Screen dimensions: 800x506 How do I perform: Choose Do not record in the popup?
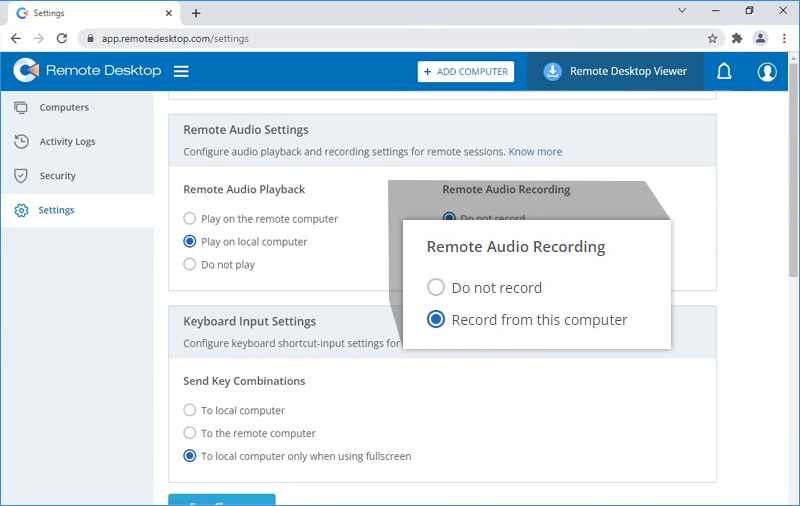pyautogui.click(x=436, y=288)
